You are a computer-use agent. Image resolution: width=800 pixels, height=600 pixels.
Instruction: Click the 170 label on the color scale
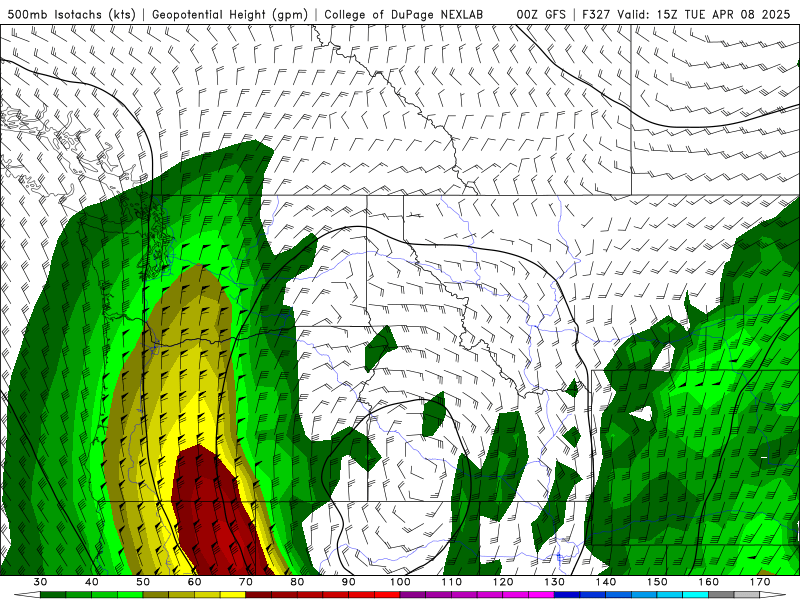760,582
